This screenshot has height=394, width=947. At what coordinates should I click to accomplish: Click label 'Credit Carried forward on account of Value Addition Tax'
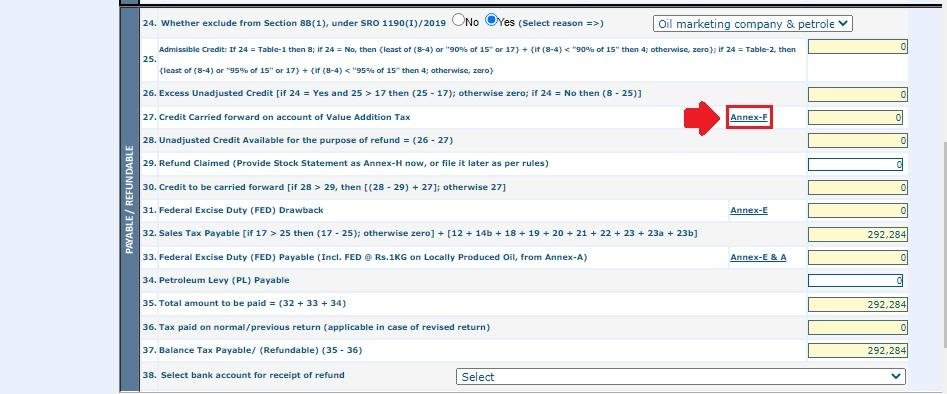click(284, 117)
